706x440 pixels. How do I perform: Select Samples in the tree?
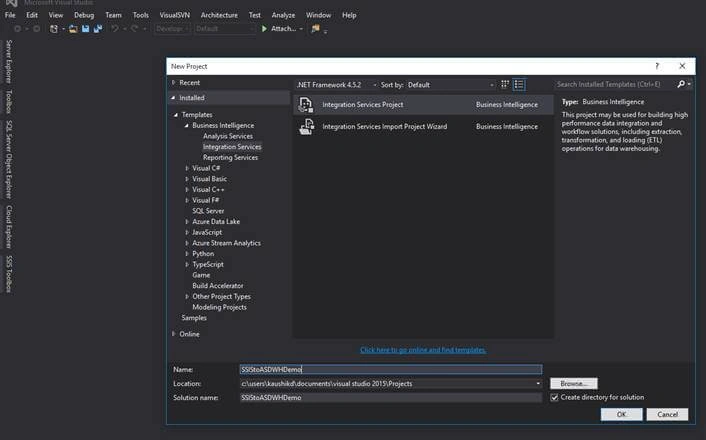pos(194,318)
